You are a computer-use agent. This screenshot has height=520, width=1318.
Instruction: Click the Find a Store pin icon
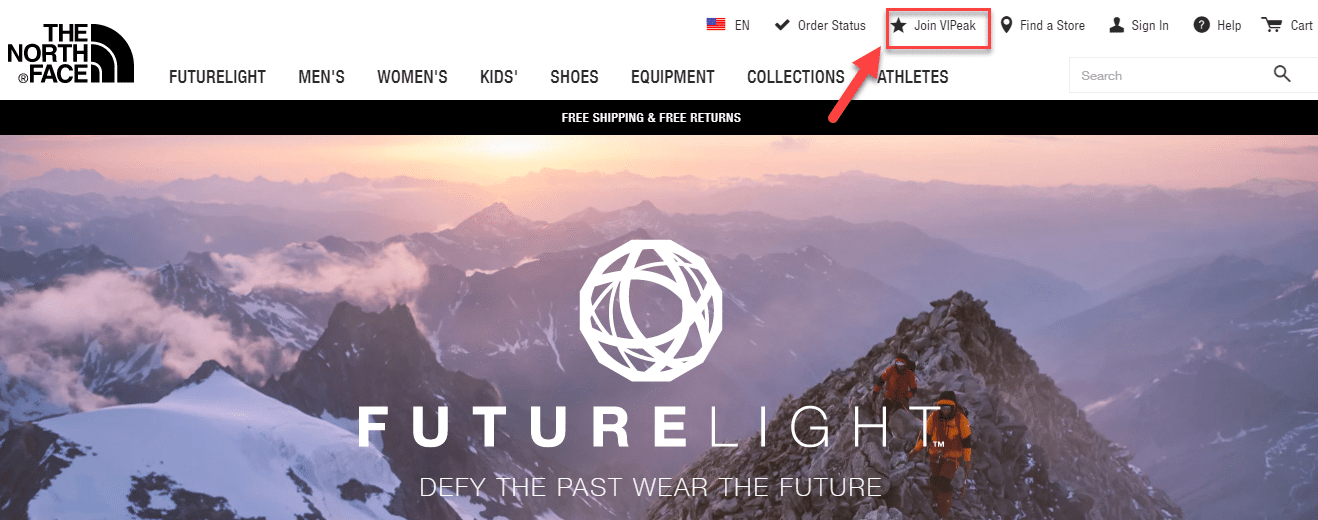tap(1007, 25)
